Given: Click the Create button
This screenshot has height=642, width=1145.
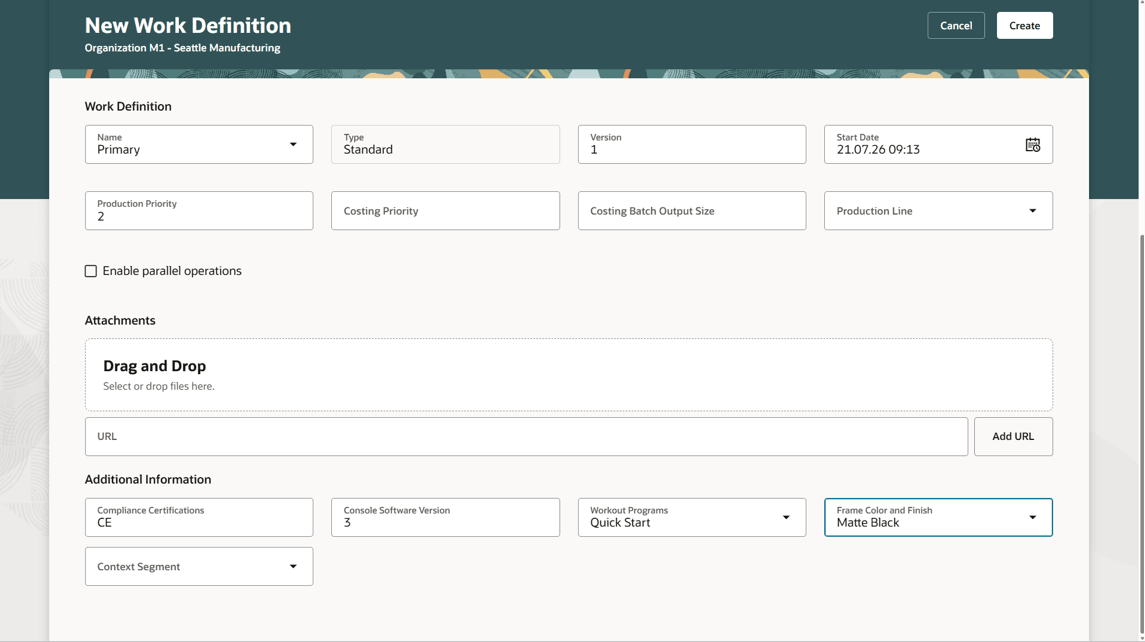Looking at the screenshot, I should point(1024,26).
